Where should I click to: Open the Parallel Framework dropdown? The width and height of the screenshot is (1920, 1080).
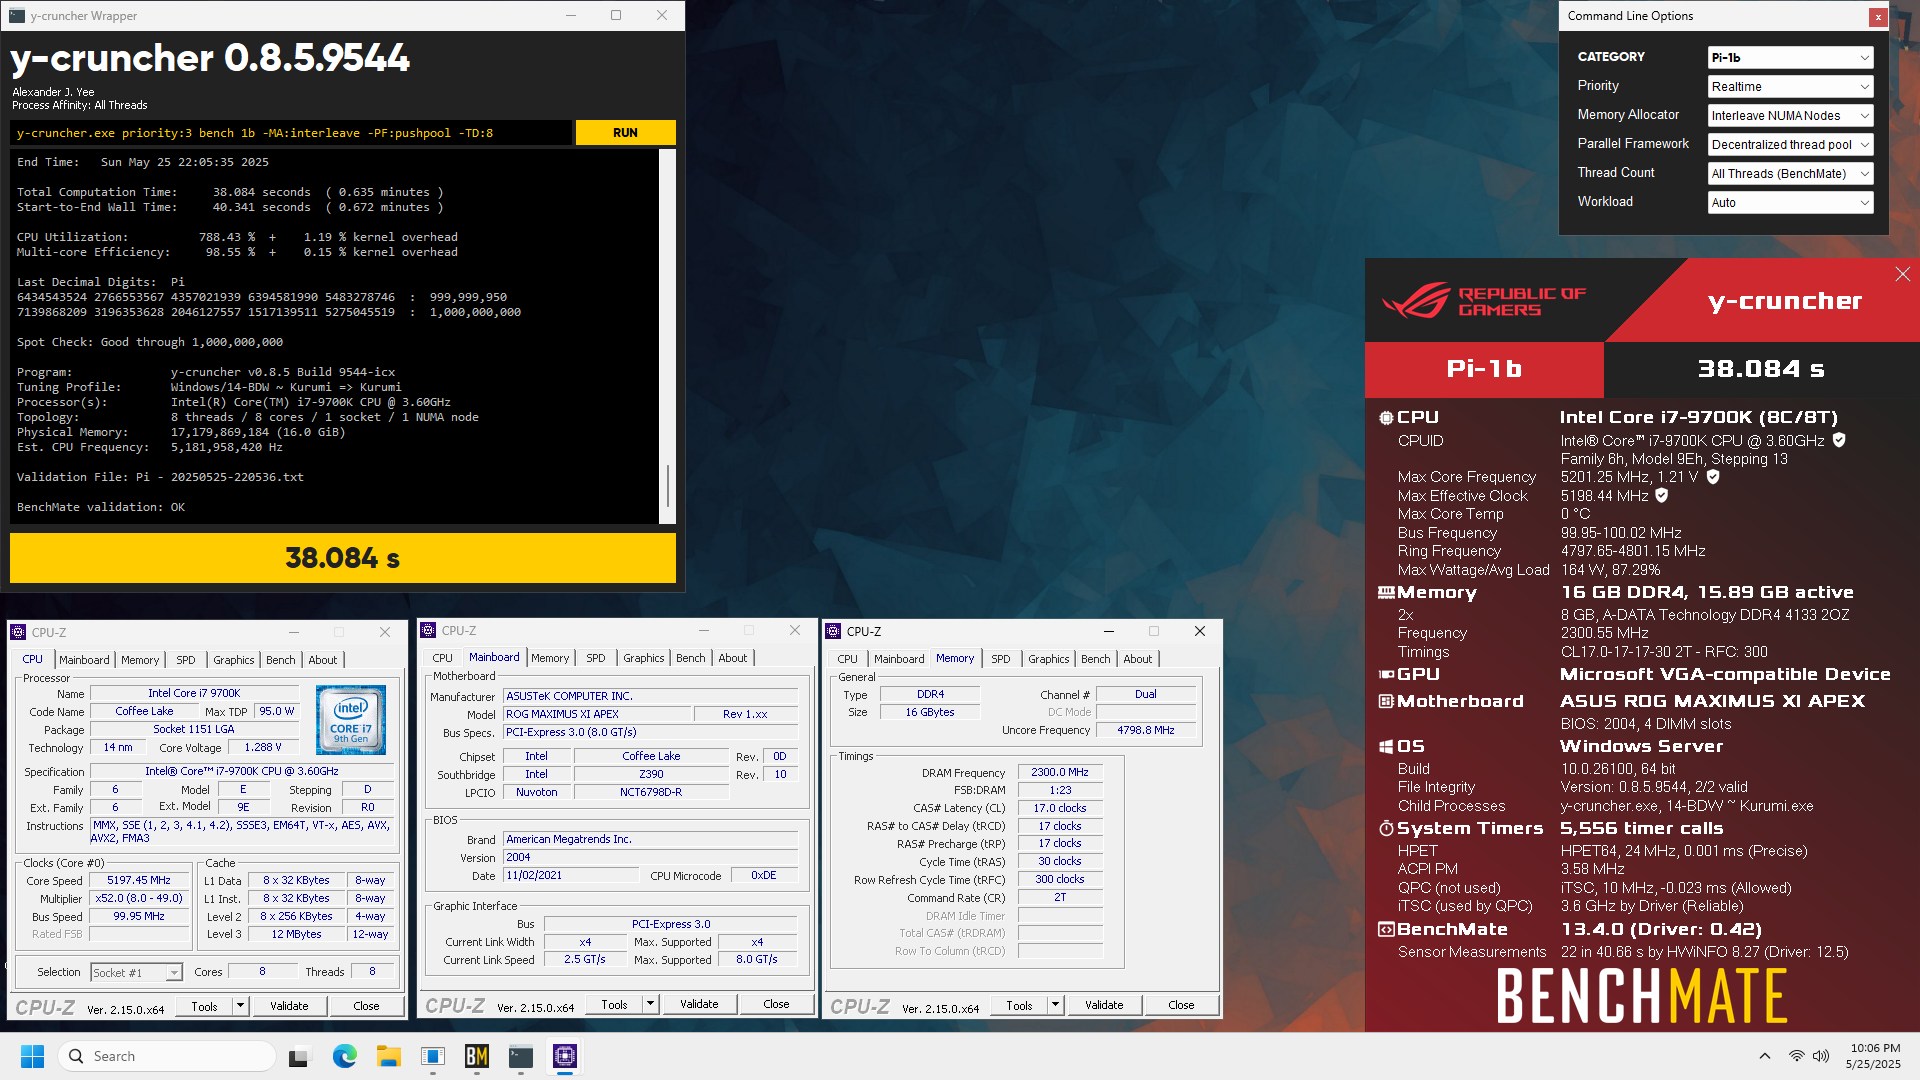point(1790,144)
